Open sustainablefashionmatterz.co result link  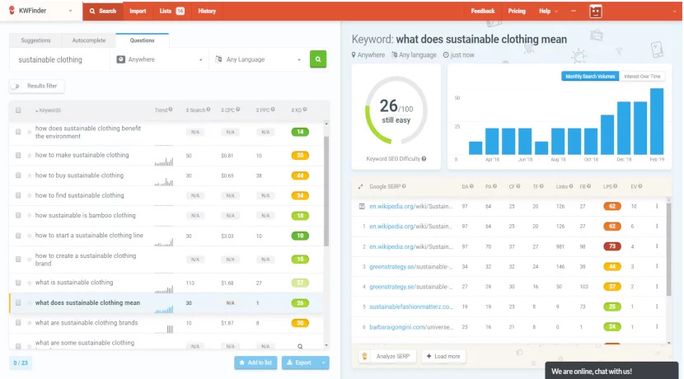(411, 307)
